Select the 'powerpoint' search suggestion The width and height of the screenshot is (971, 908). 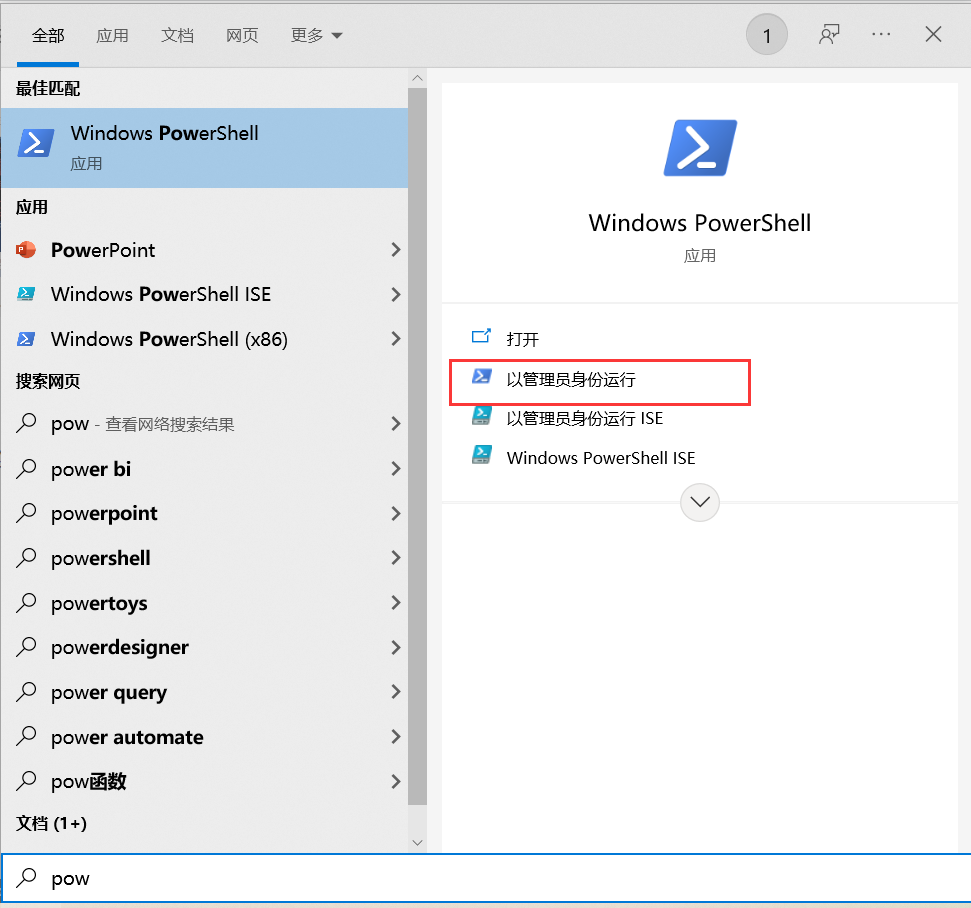tap(204, 513)
